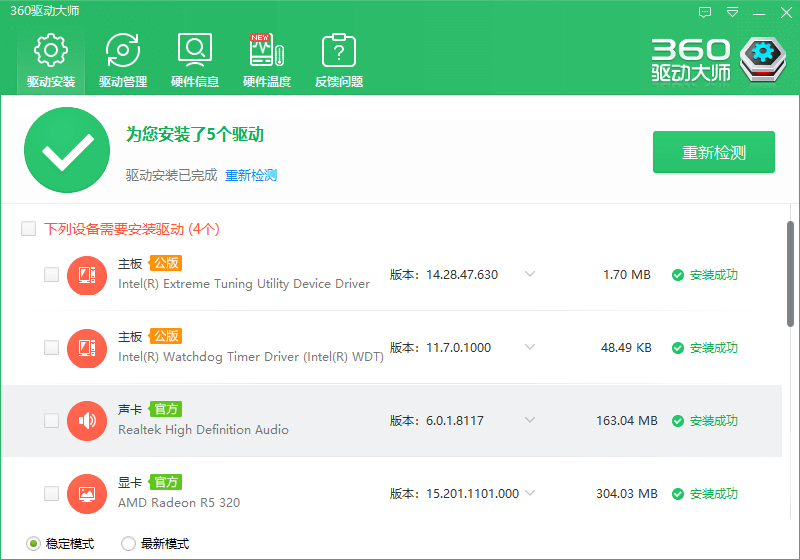The height and width of the screenshot is (560, 800).
Task: Check the Intel Extreme Tuning Utility driver box
Action: 52,274
